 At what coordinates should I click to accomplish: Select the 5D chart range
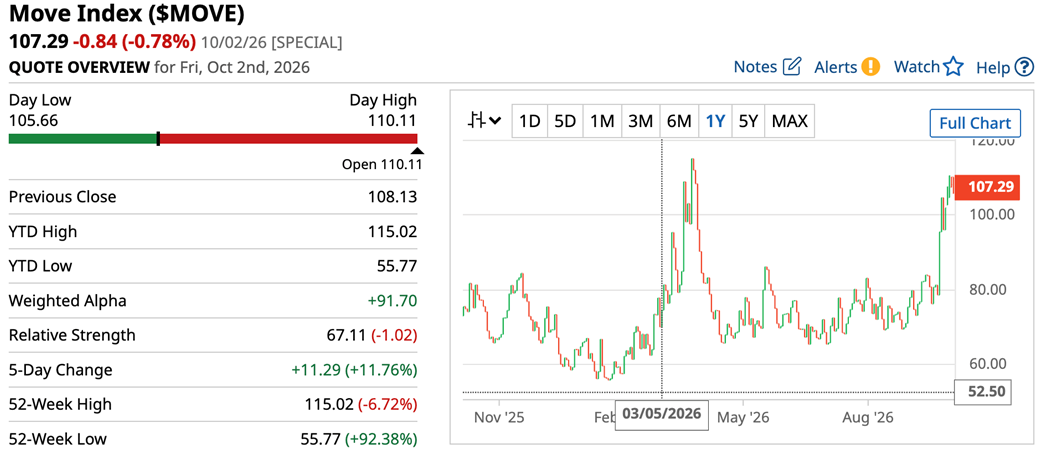click(x=565, y=121)
